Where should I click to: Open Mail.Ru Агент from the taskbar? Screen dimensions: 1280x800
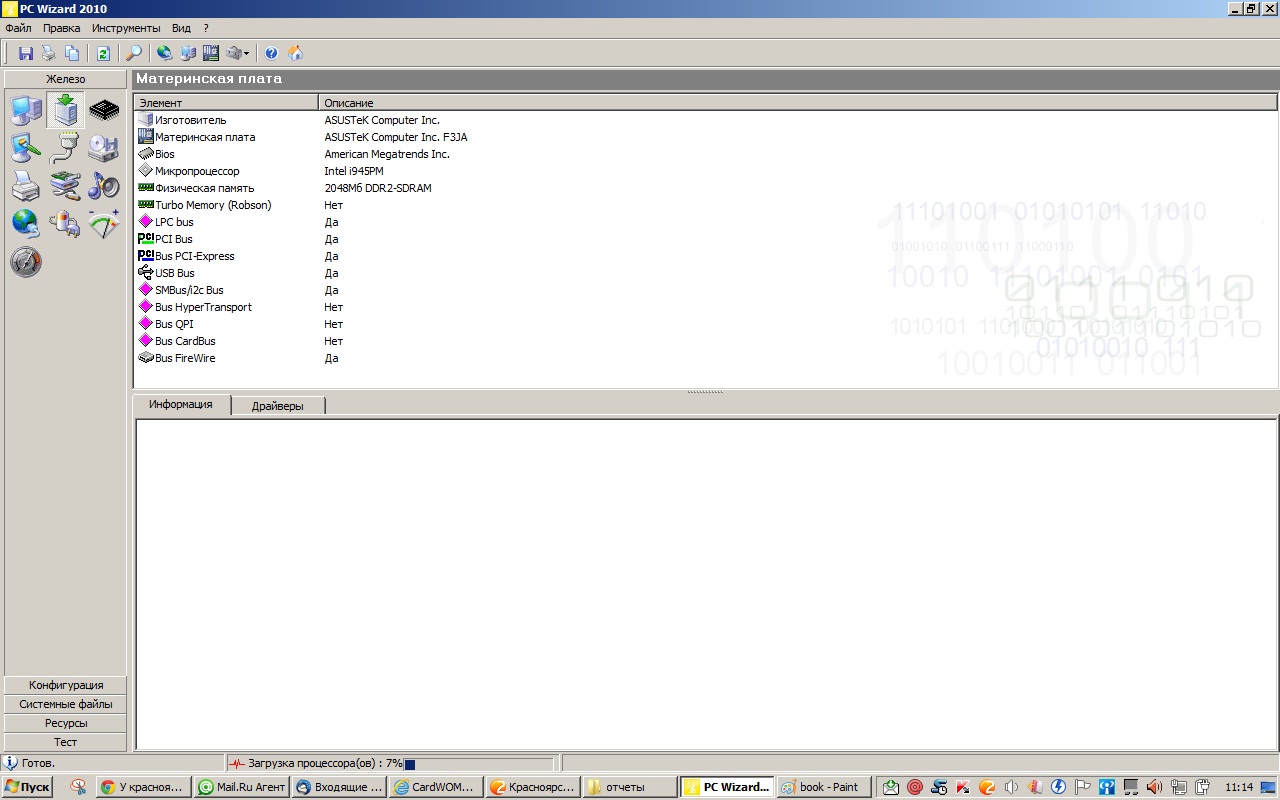242,787
